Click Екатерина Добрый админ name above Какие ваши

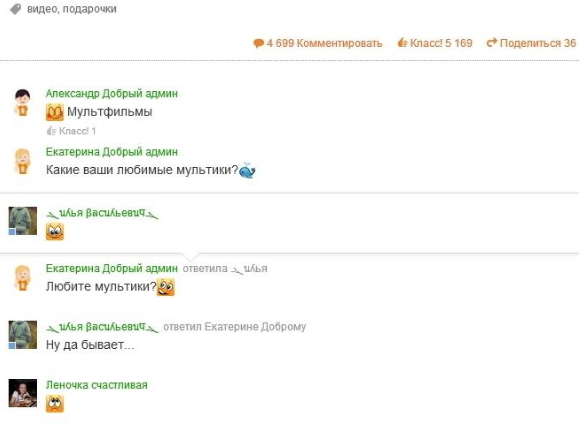coord(112,152)
